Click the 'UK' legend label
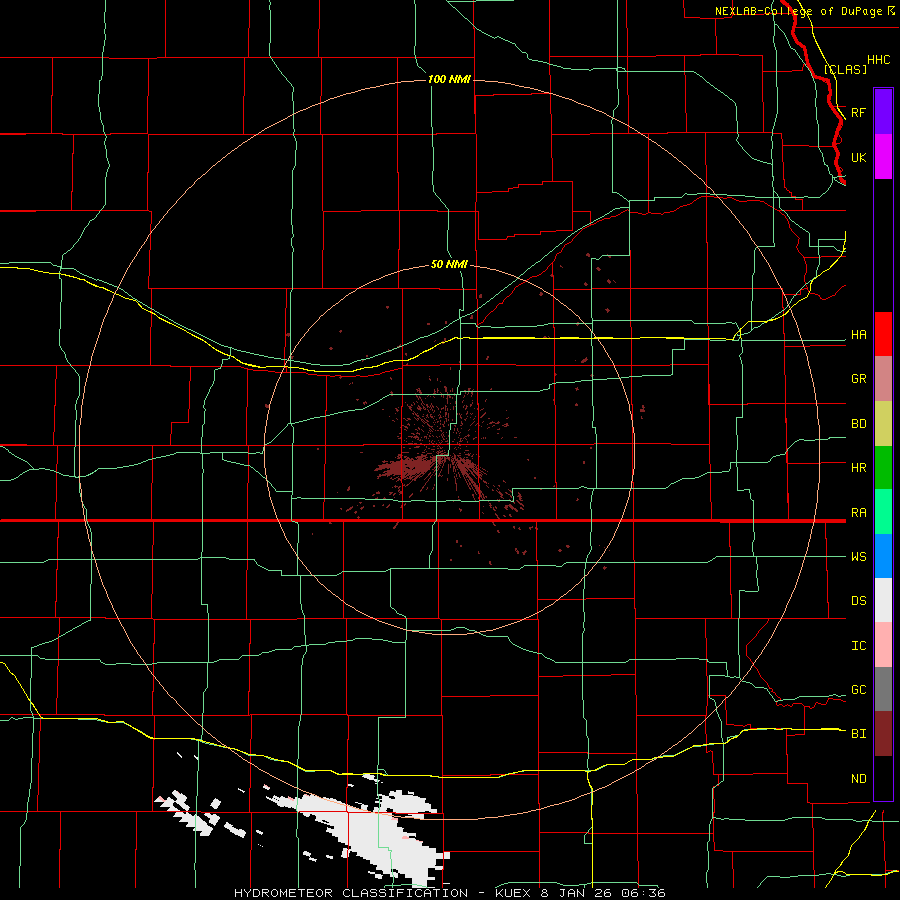Screen dimensions: 900x900 pos(858,157)
